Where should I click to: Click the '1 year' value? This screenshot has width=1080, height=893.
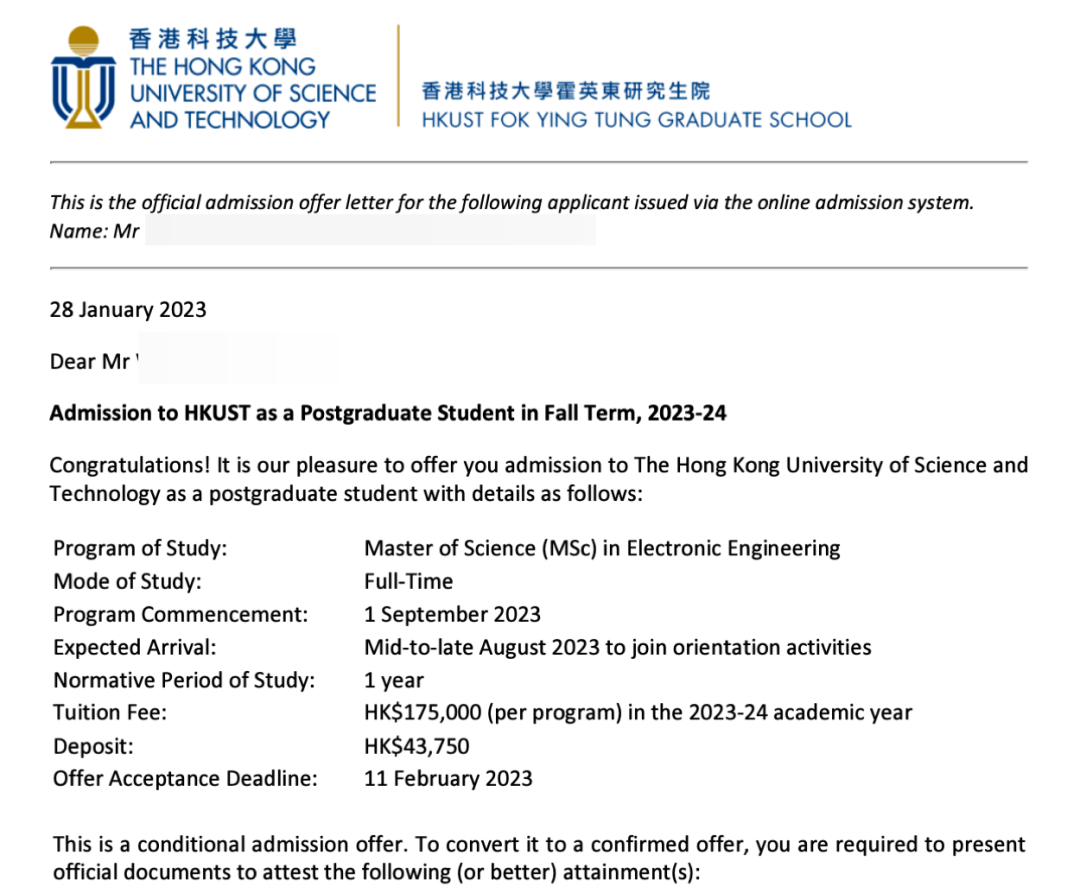click(394, 680)
